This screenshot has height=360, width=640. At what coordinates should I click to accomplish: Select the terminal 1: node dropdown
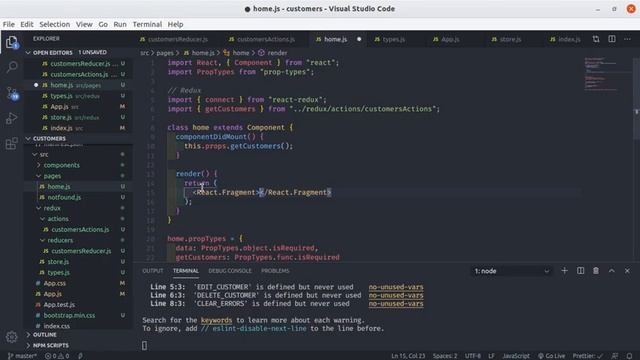pos(511,271)
